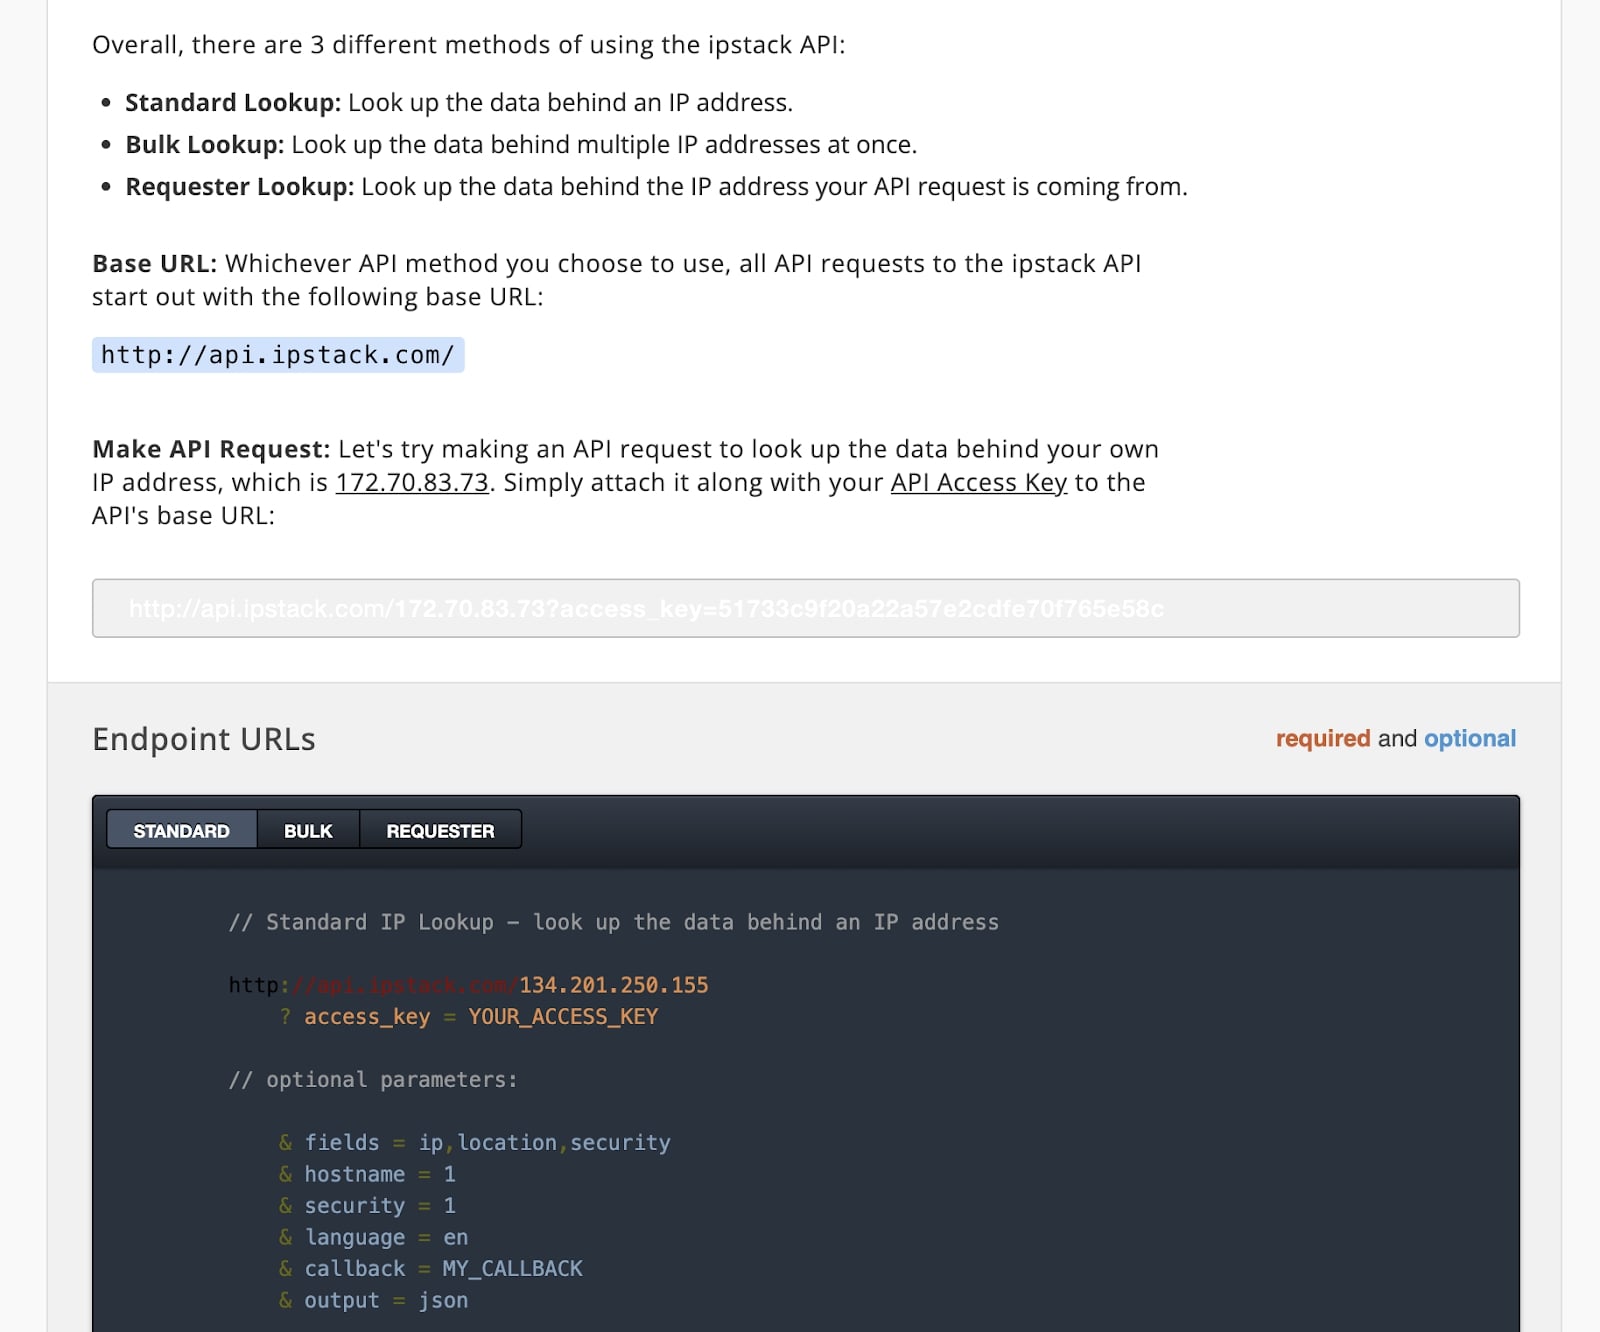Screen dimensions: 1600x1332
Task: Click the 'fields' parameter line
Action: coord(475,1143)
